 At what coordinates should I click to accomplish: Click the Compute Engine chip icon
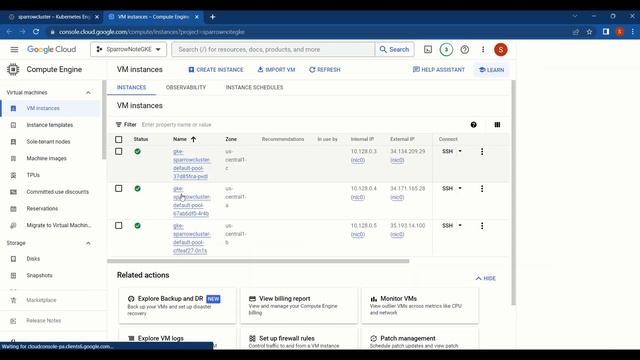(x=13, y=69)
